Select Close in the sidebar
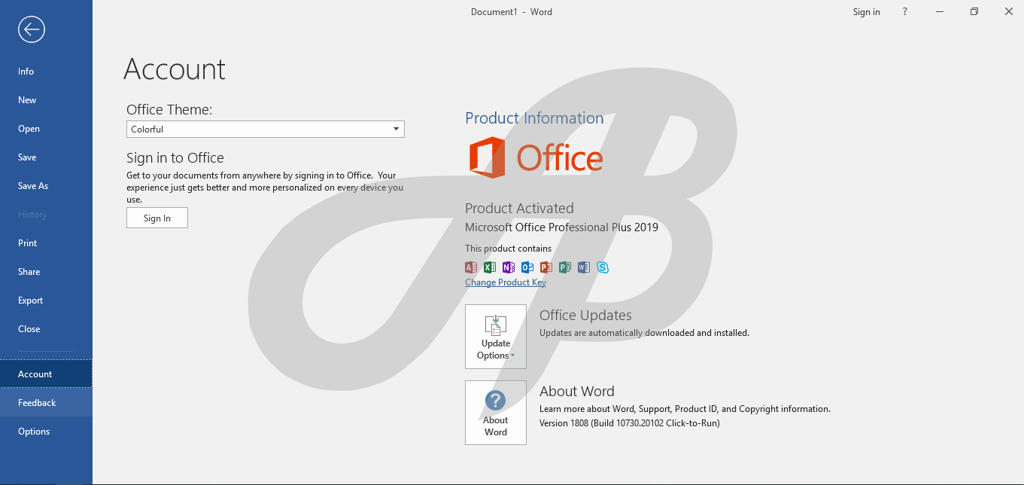 (46, 329)
